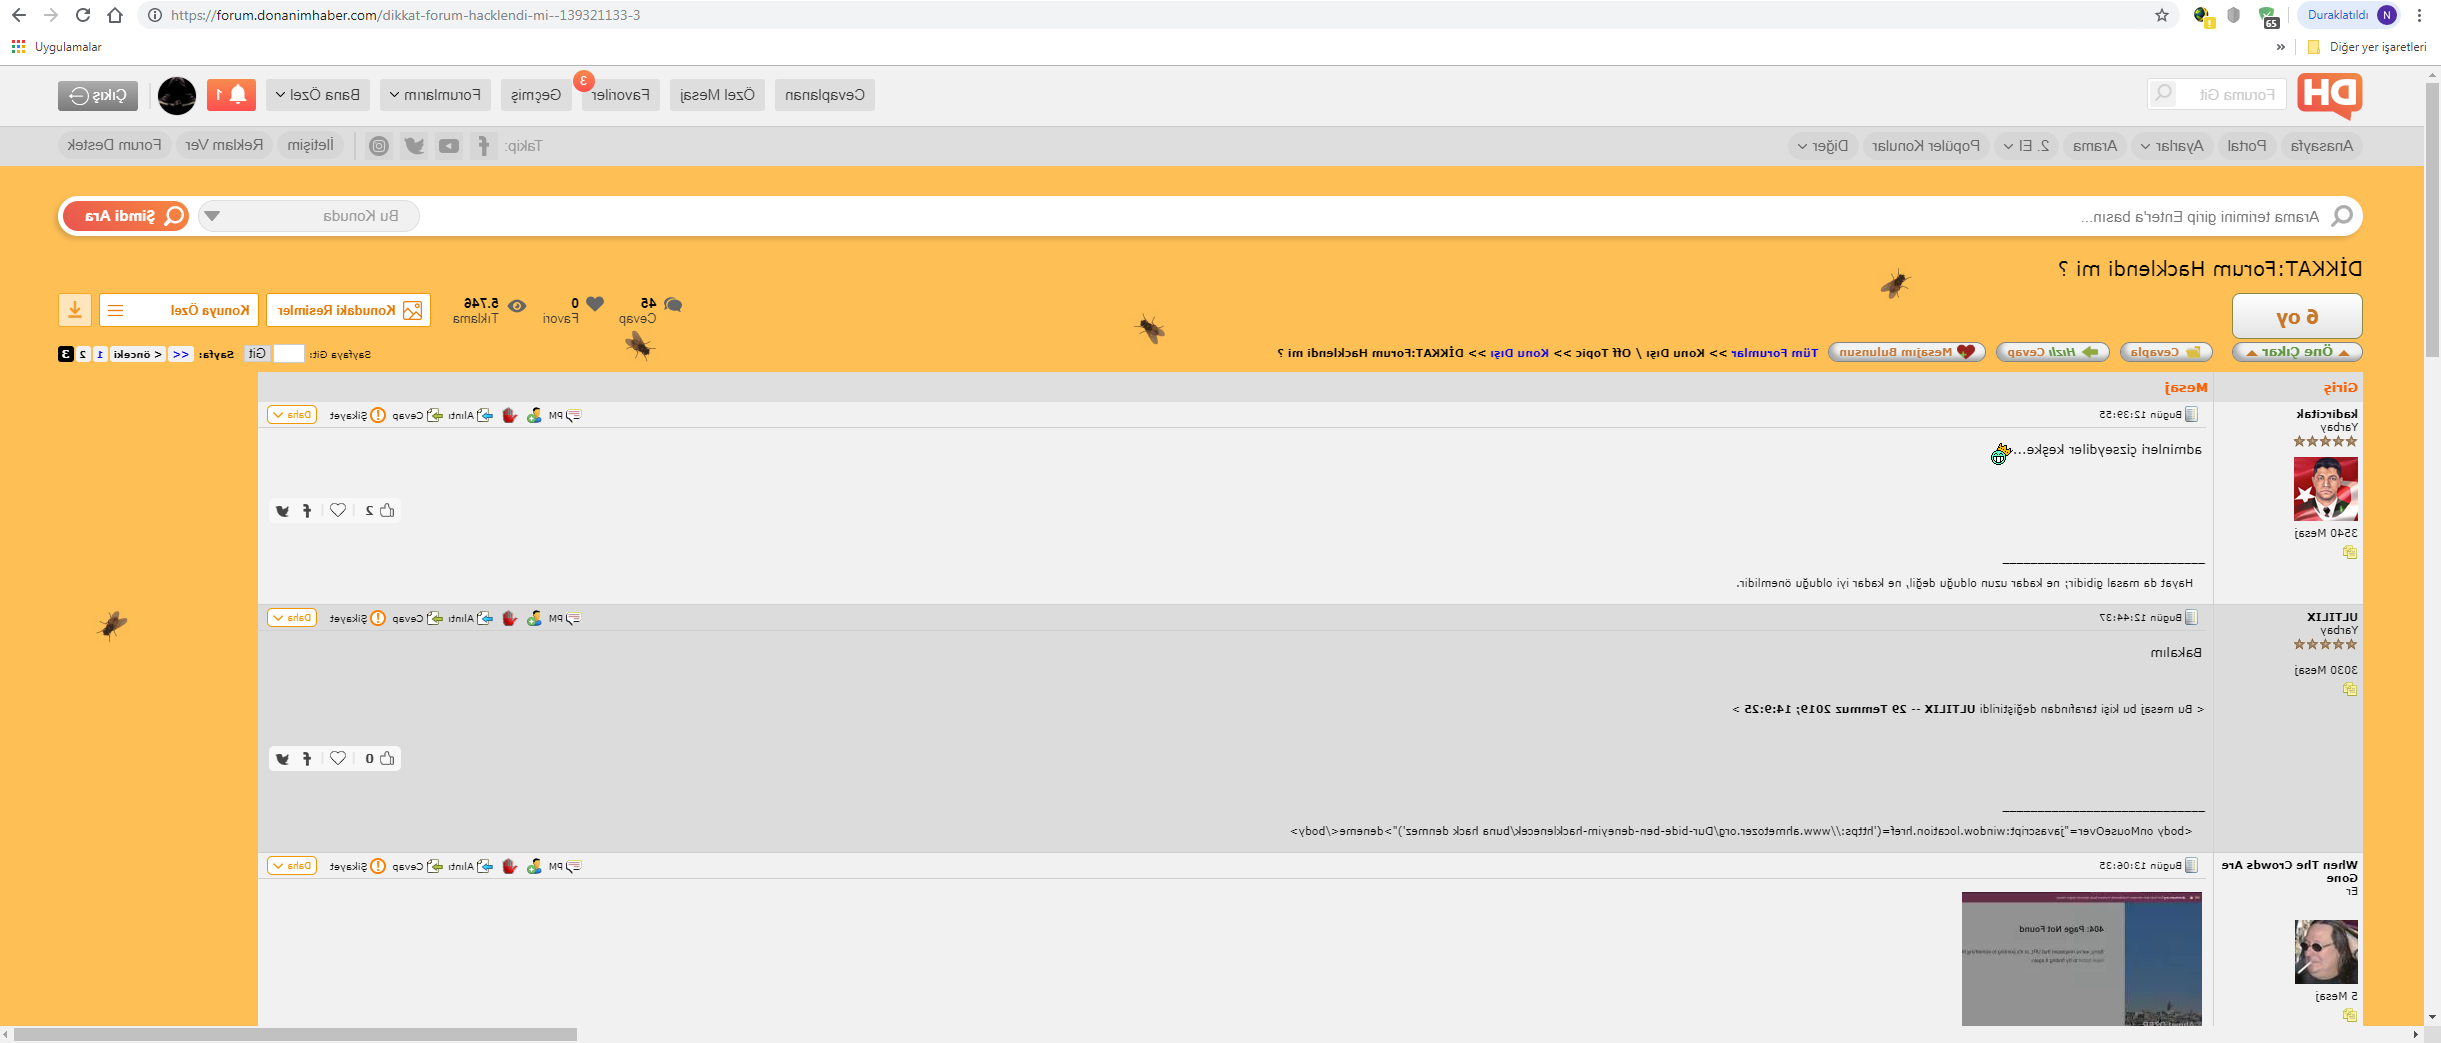Open the Konuya Özel menu
2441x1043 pixels.
pyautogui.click(x=179, y=310)
